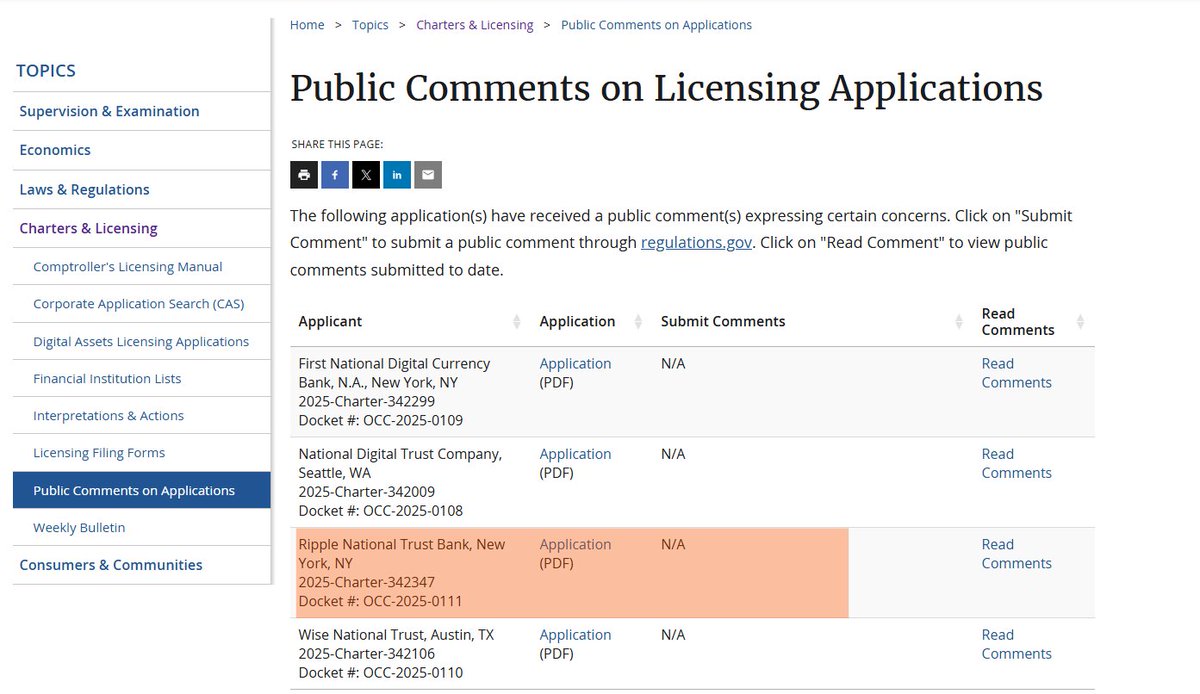Open Public Comments on Applications breadcrumb
Image resolution: width=1200 pixels, height=694 pixels.
656,25
